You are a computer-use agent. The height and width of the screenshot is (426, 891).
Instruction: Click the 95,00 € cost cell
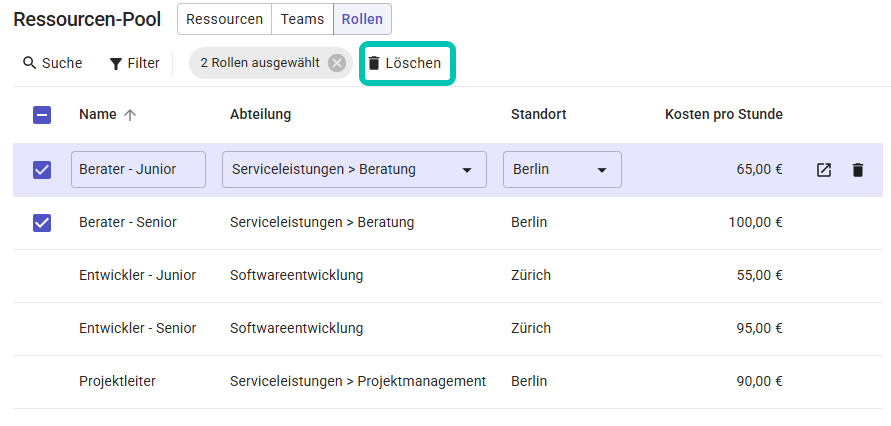759,328
